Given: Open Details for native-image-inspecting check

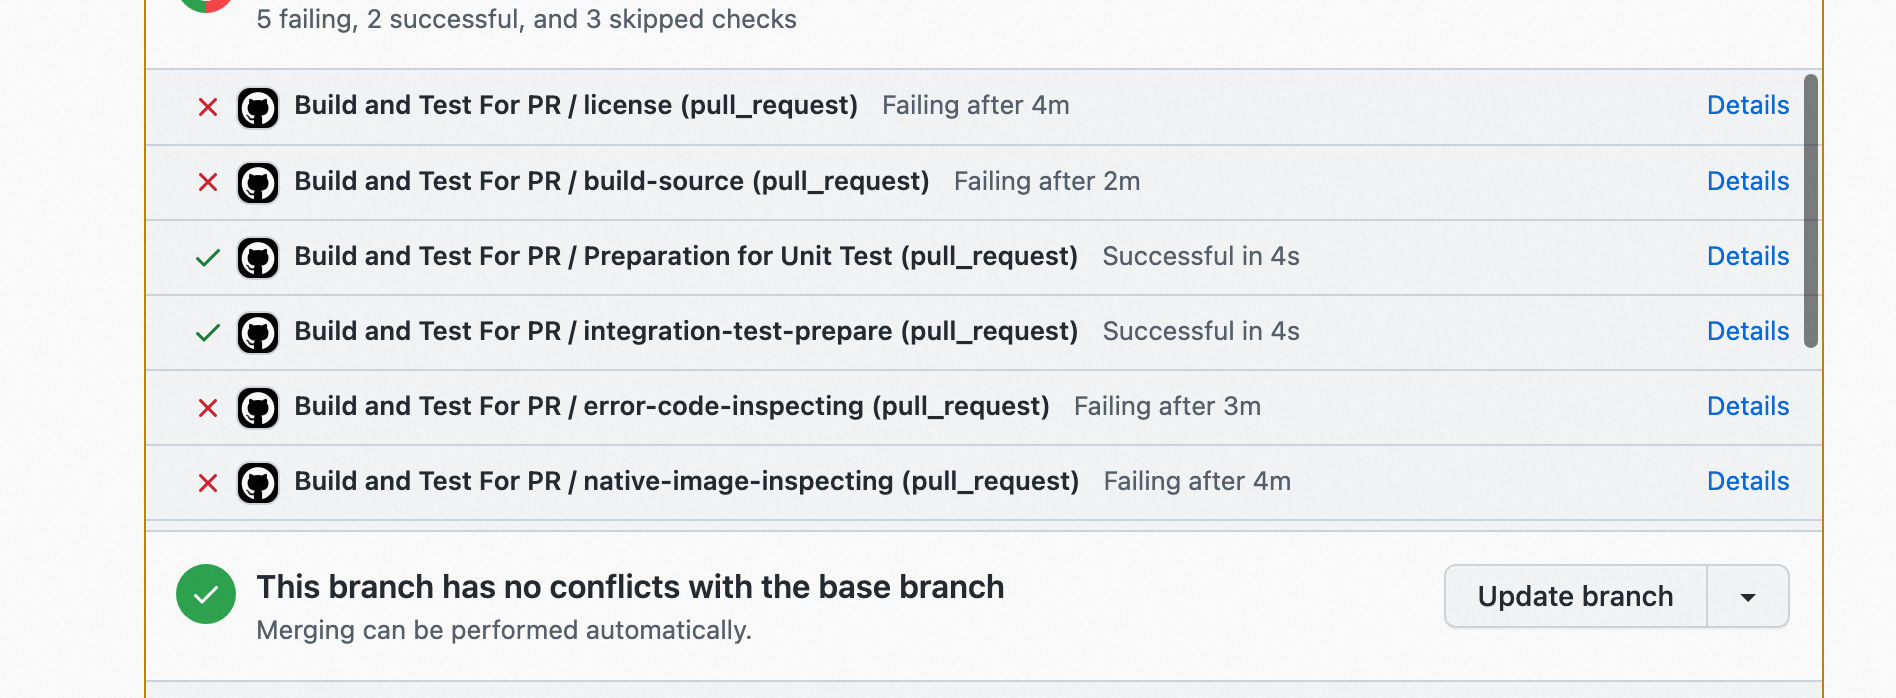Looking at the screenshot, I should coord(1747,481).
